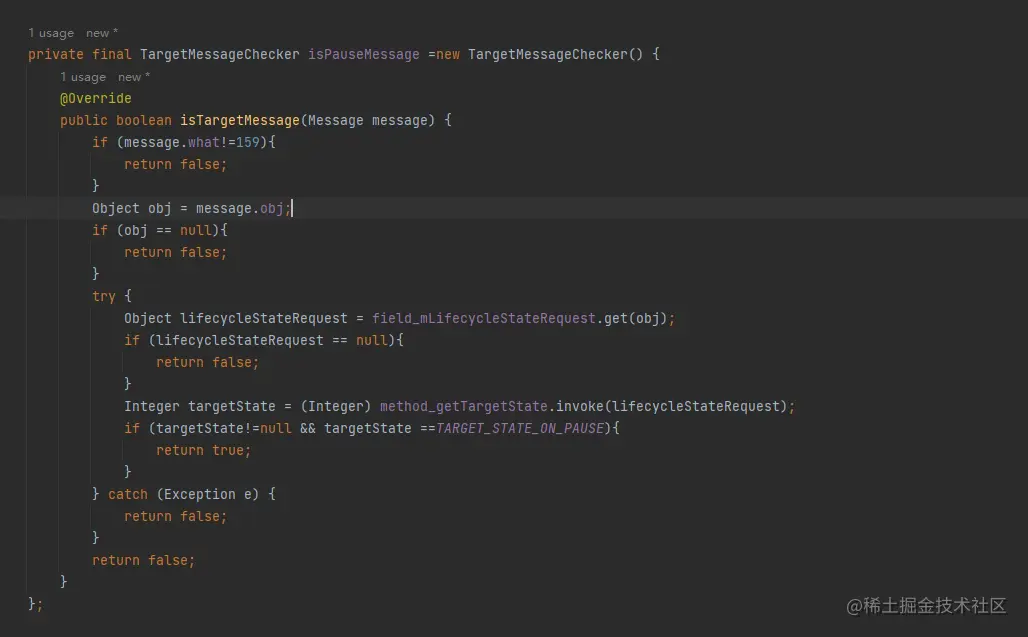The height and width of the screenshot is (637, 1028).
Task: Click the isTargetMessage method name
Action: point(240,121)
